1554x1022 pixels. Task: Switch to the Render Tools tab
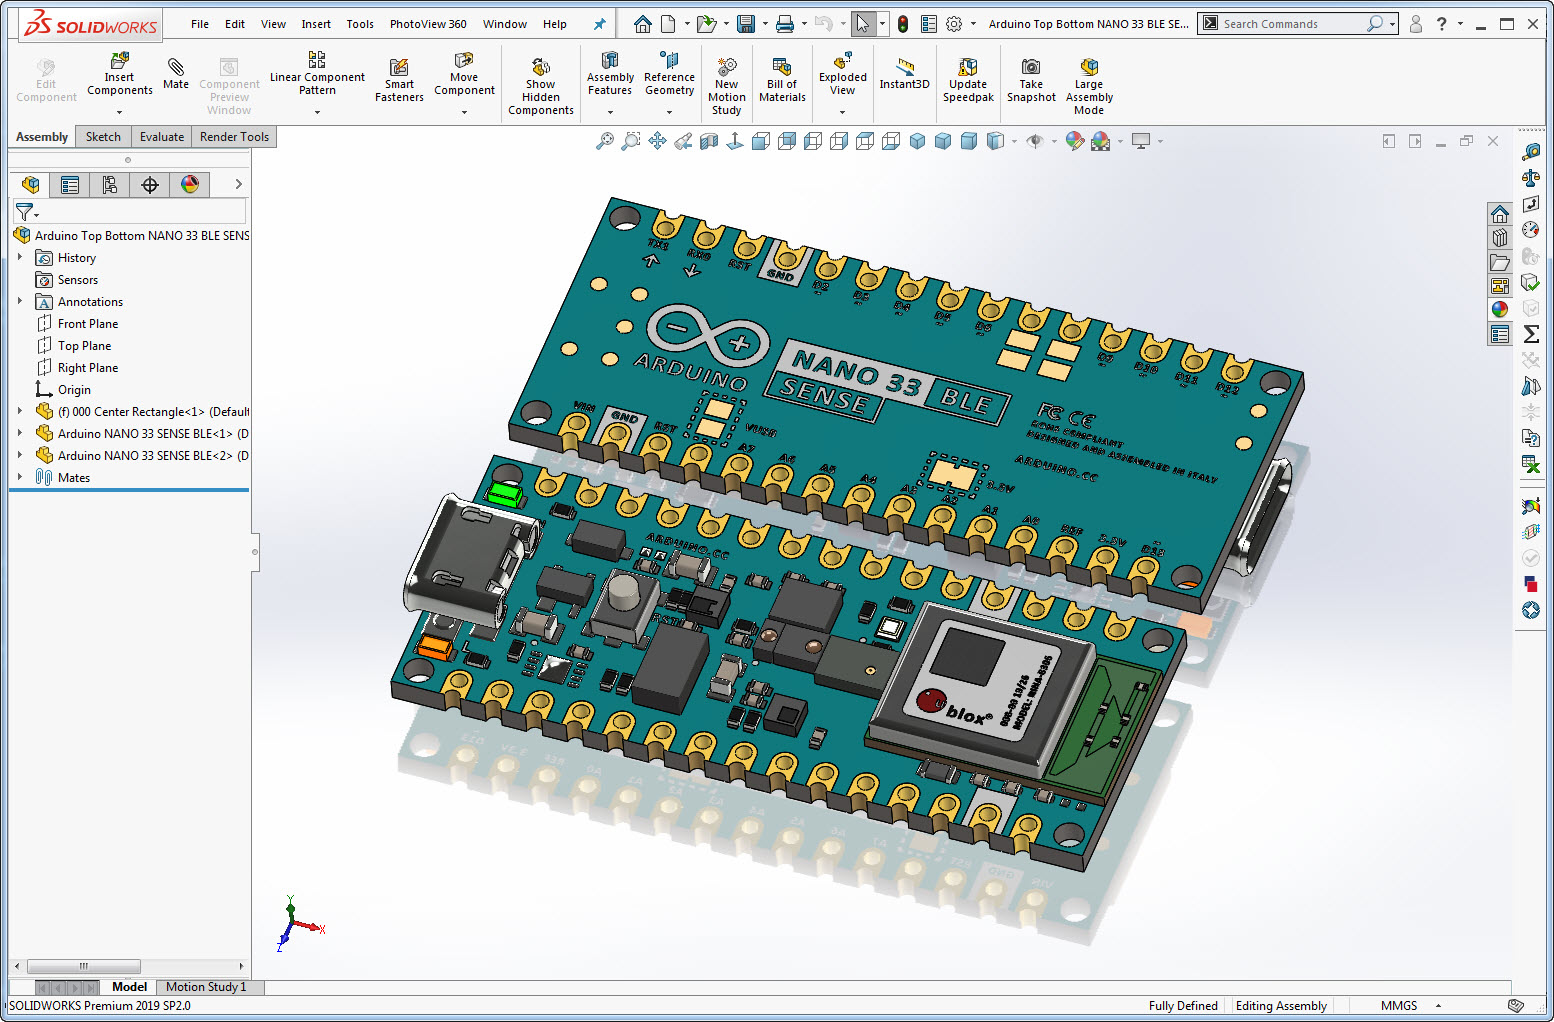pyautogui.click(x=234, y=137)
